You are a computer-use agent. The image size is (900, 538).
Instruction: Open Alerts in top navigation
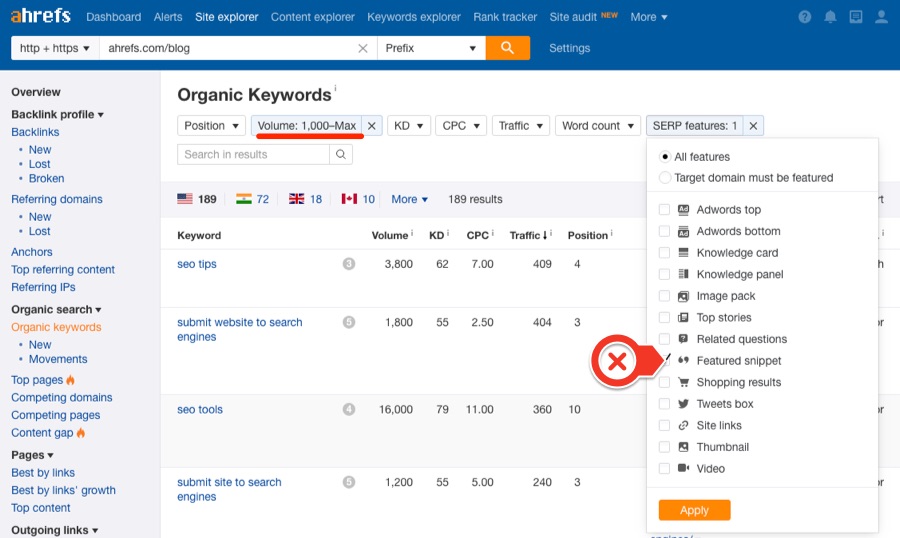[168, 17]
